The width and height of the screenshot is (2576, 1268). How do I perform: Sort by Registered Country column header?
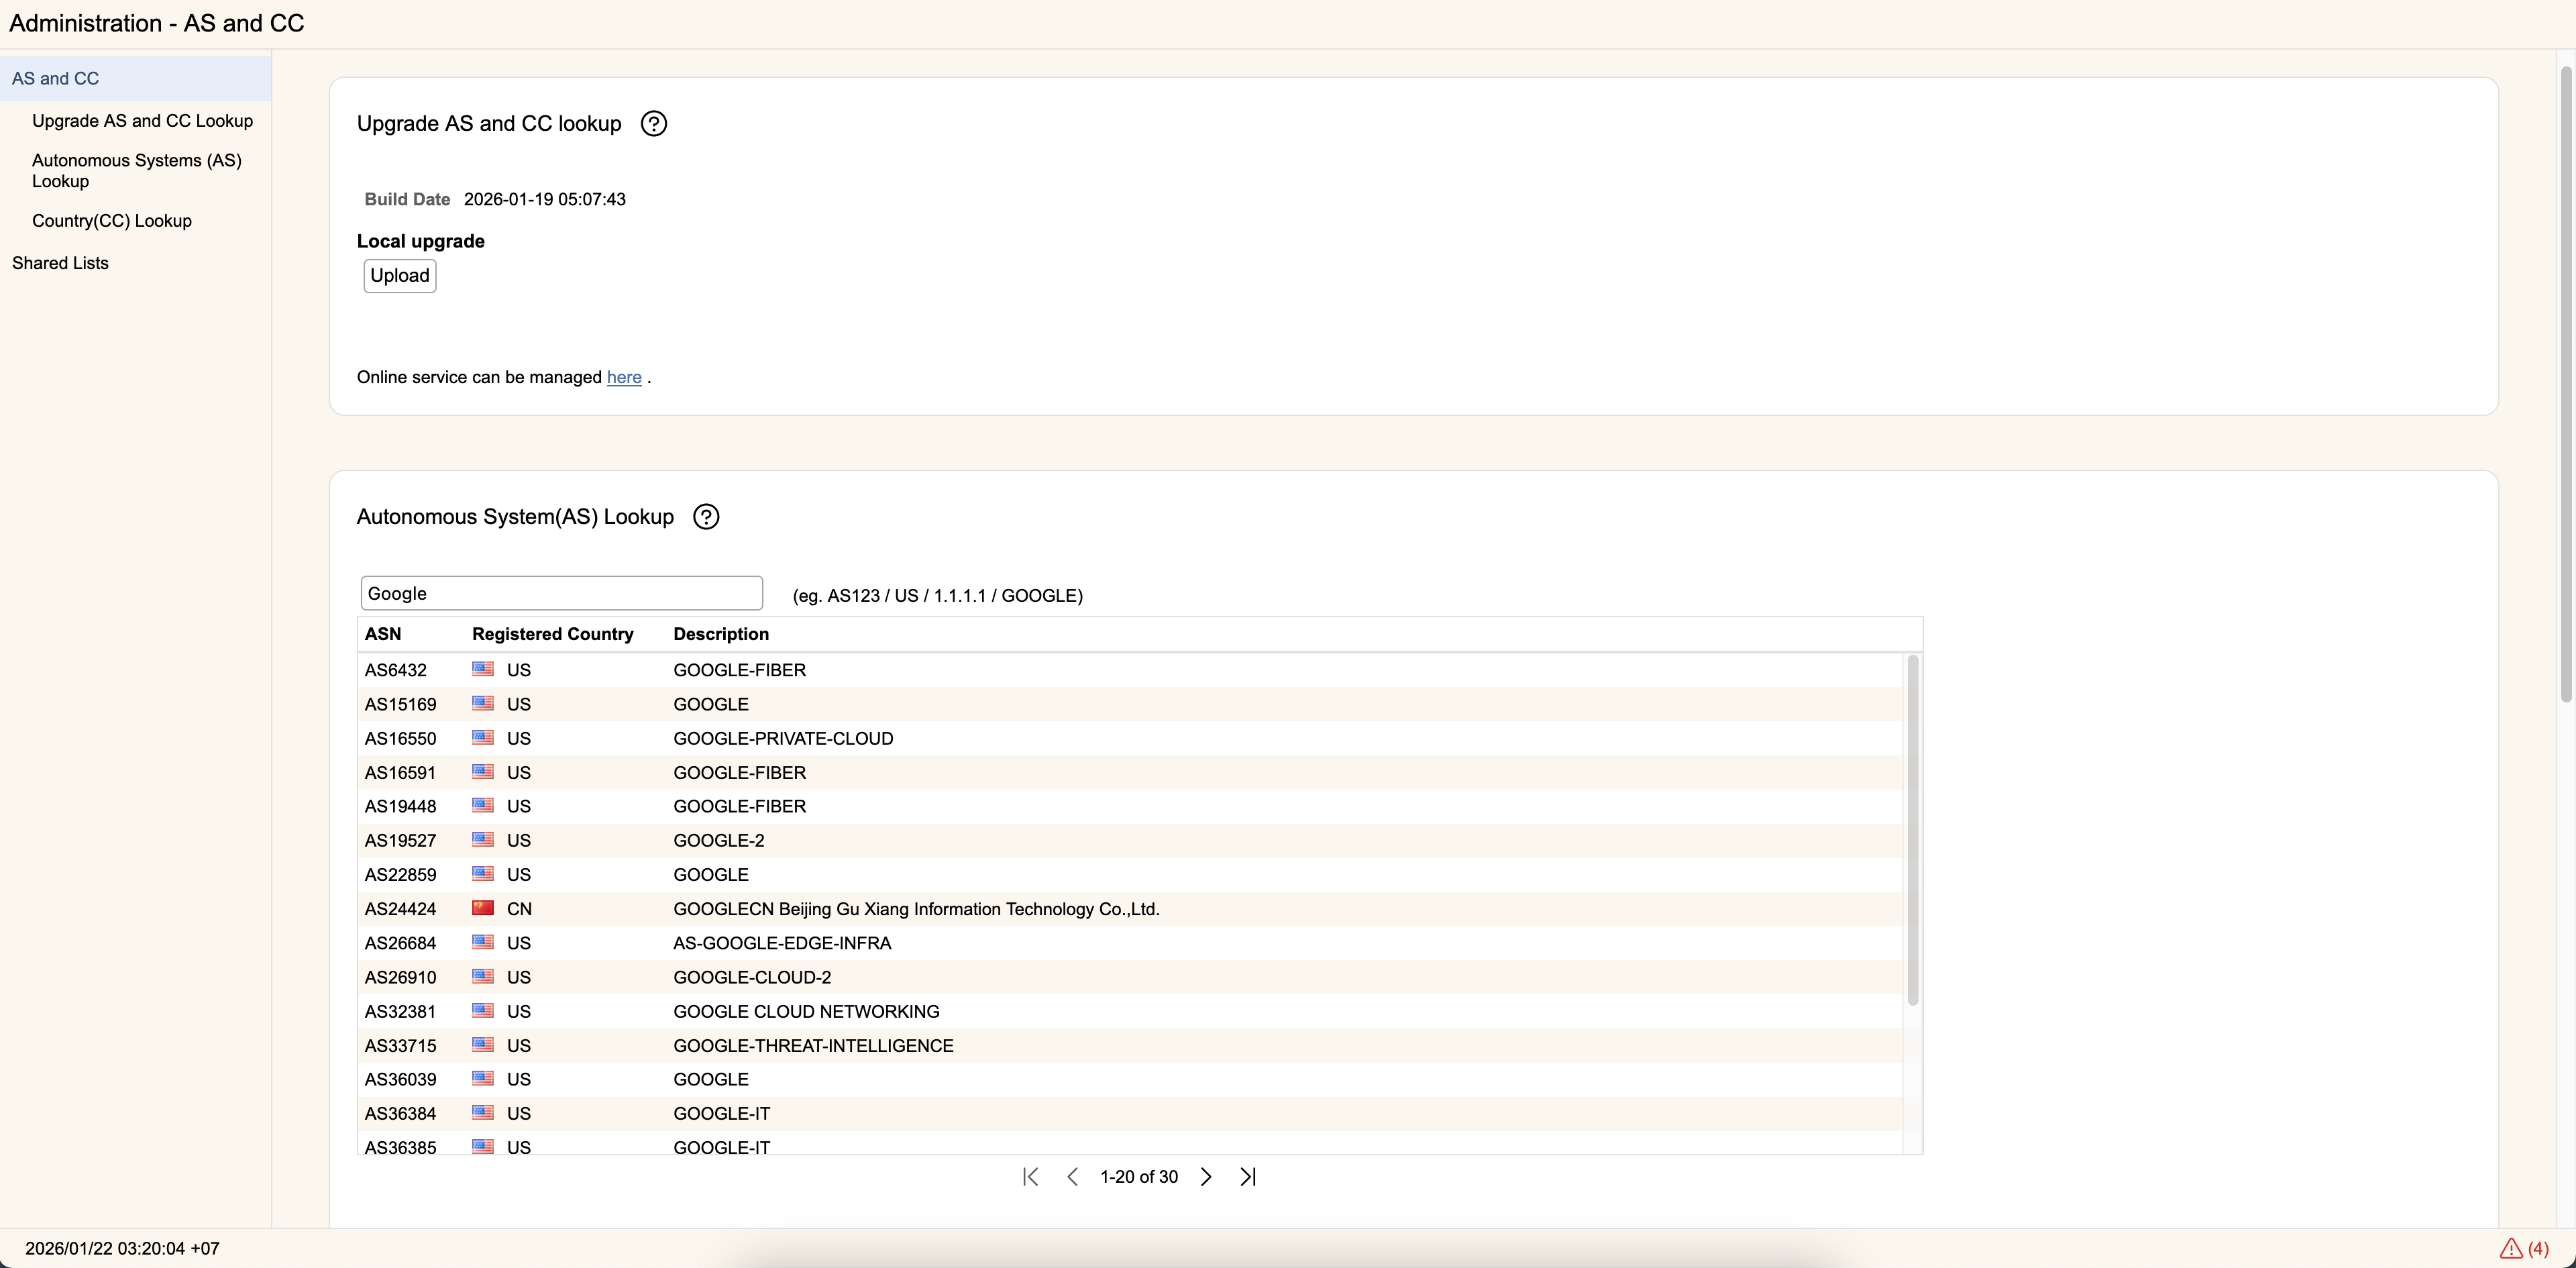553,634
